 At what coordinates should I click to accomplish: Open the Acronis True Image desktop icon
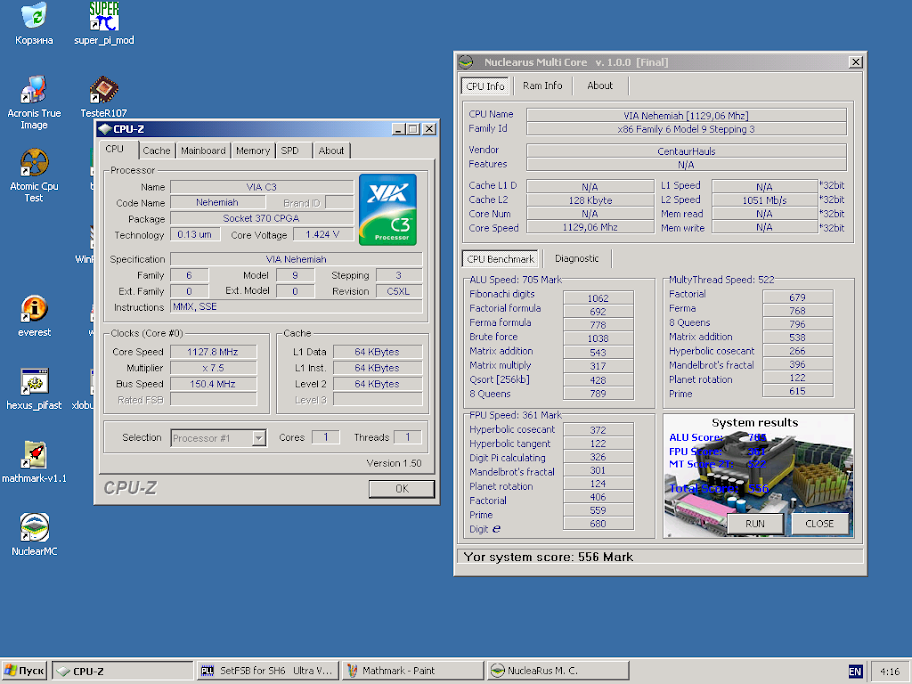(x=34, y=102)
